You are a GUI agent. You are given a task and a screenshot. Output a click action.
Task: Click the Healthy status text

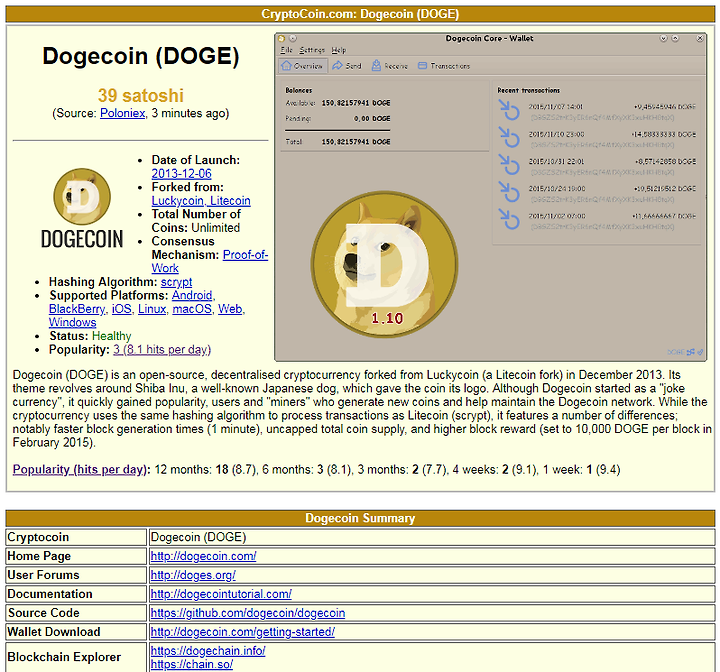point(112,336)
